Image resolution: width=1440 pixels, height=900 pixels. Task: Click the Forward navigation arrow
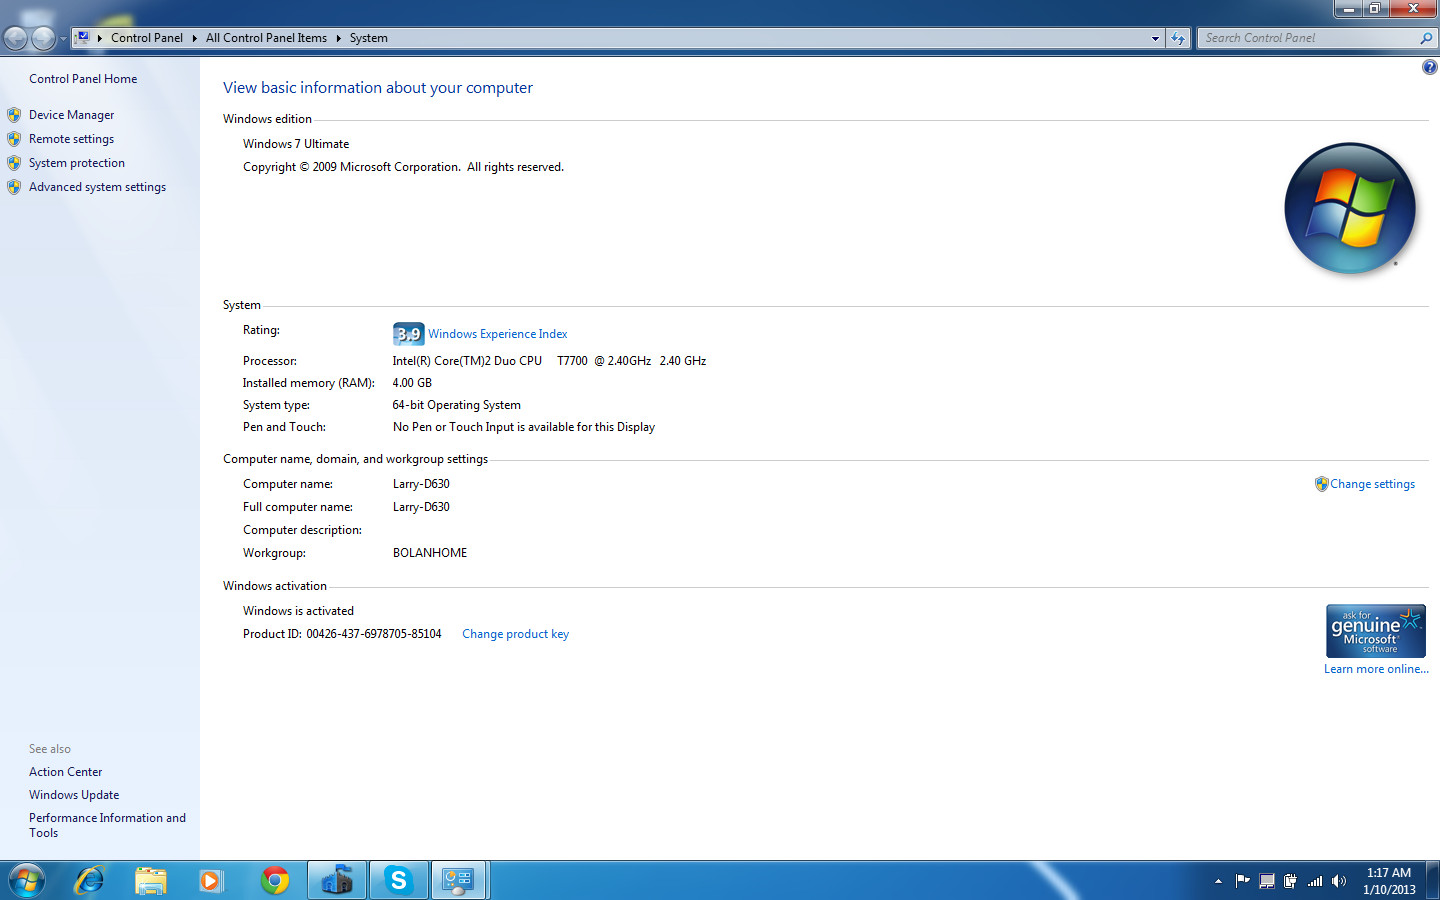pyautogui.click(x=43, y=38)
